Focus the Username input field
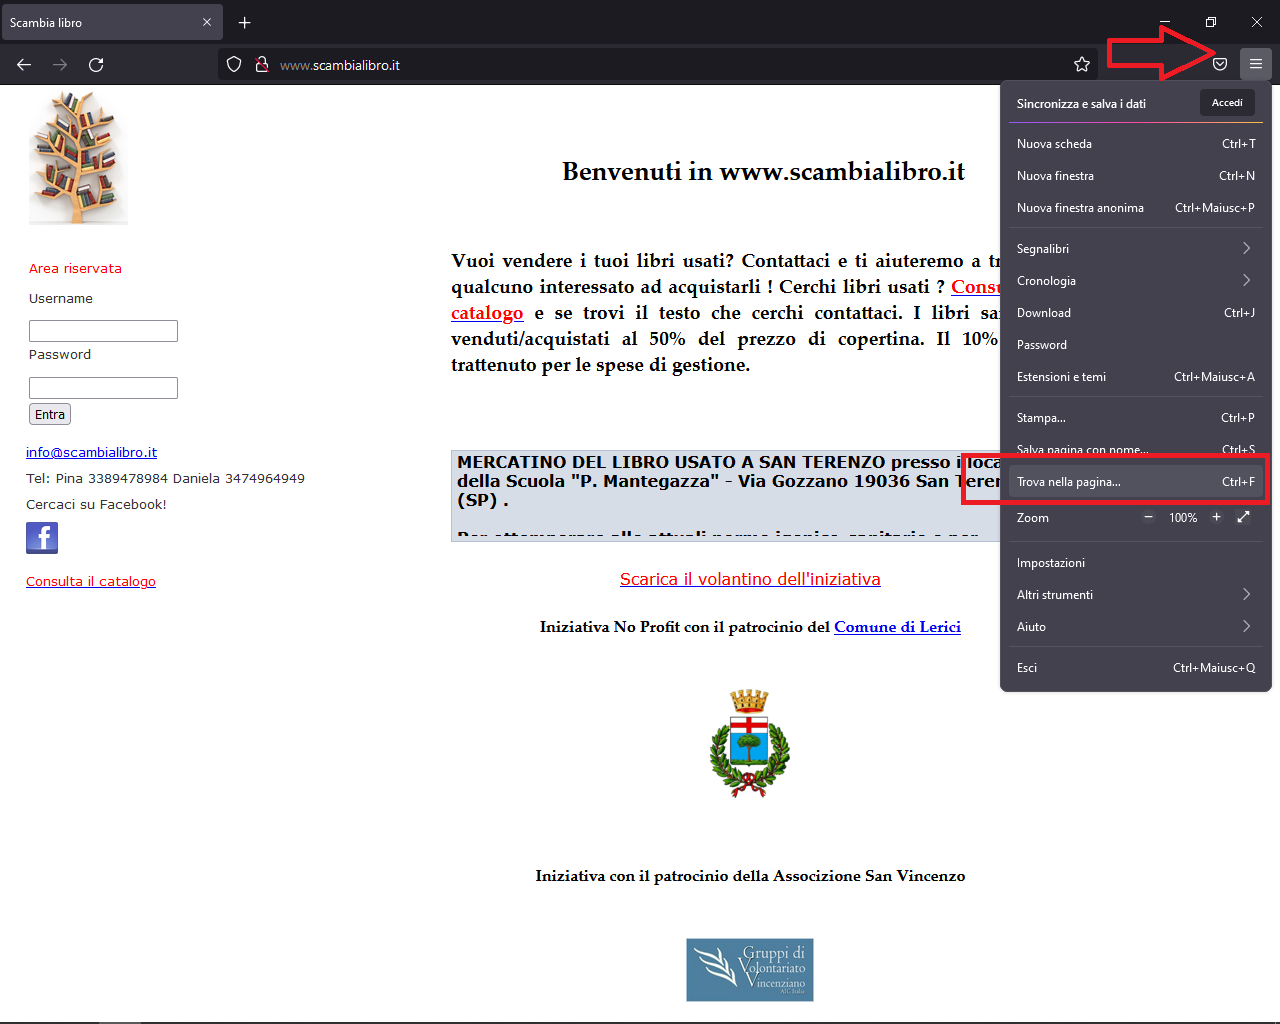Screen dimensions: 1280x1024 (103, 331)
